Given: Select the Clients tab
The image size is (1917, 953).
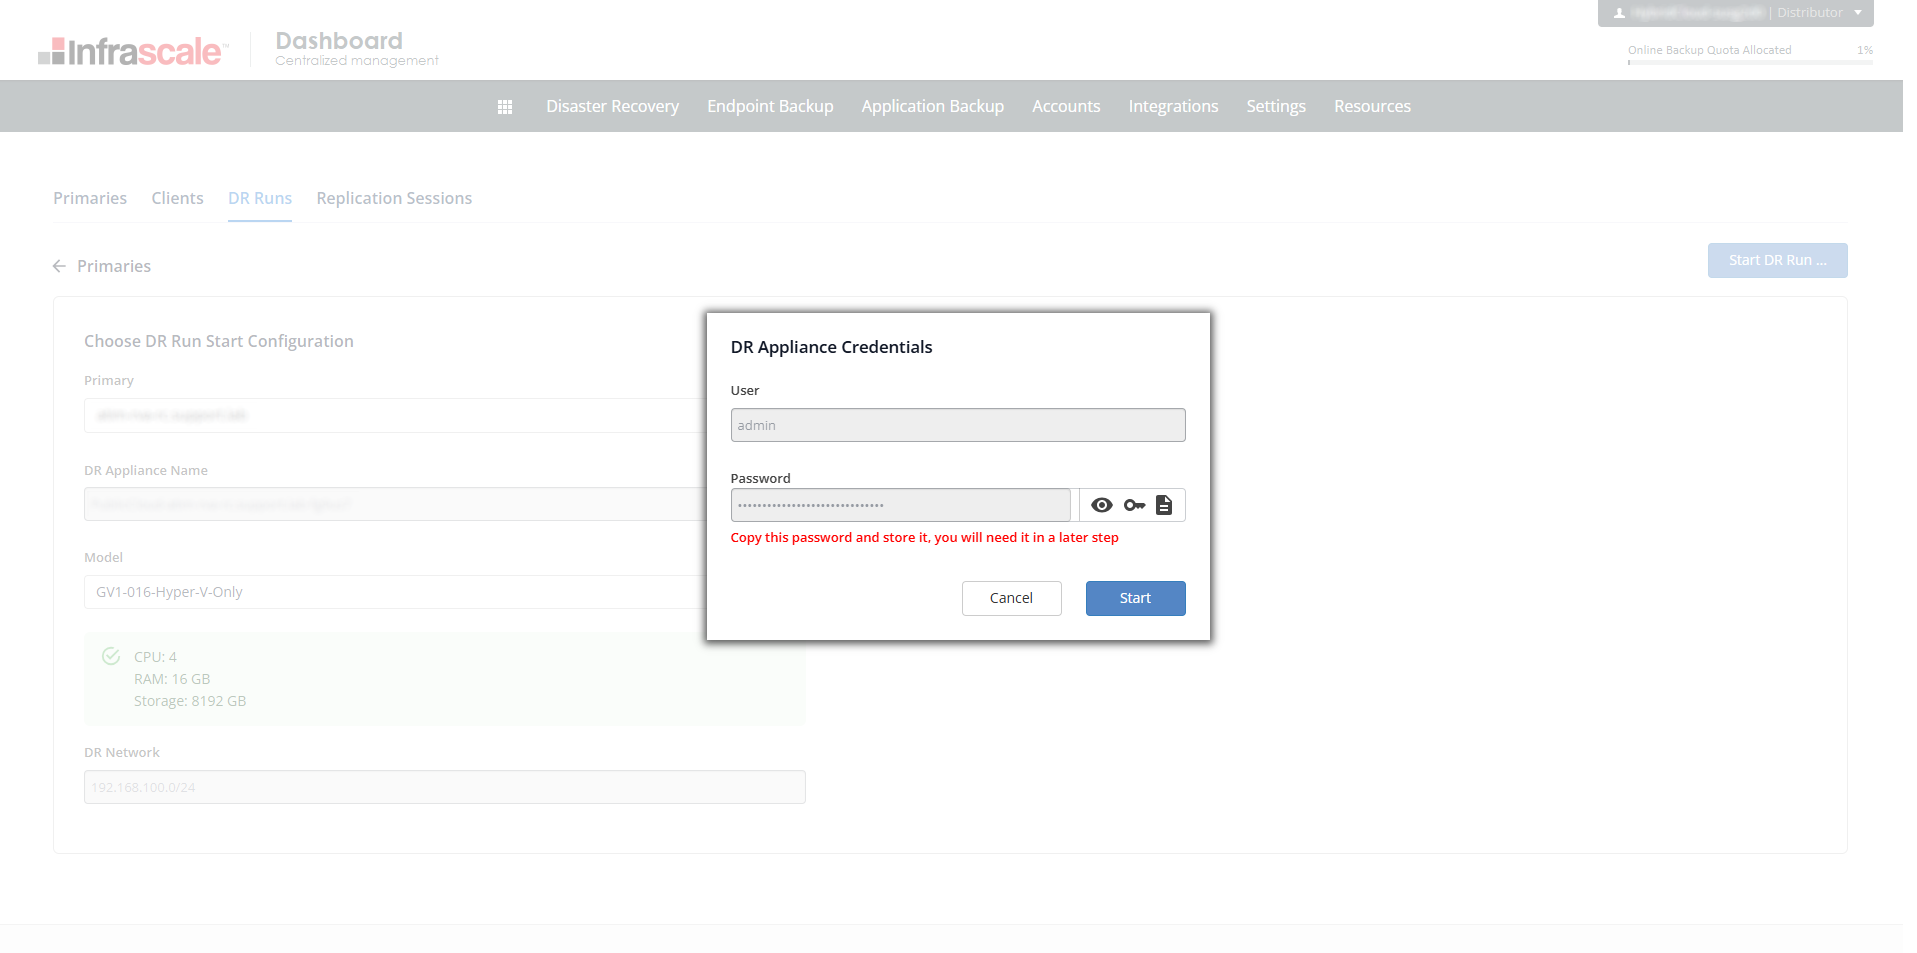Looking at the screenshot, I should coord(177,198).
